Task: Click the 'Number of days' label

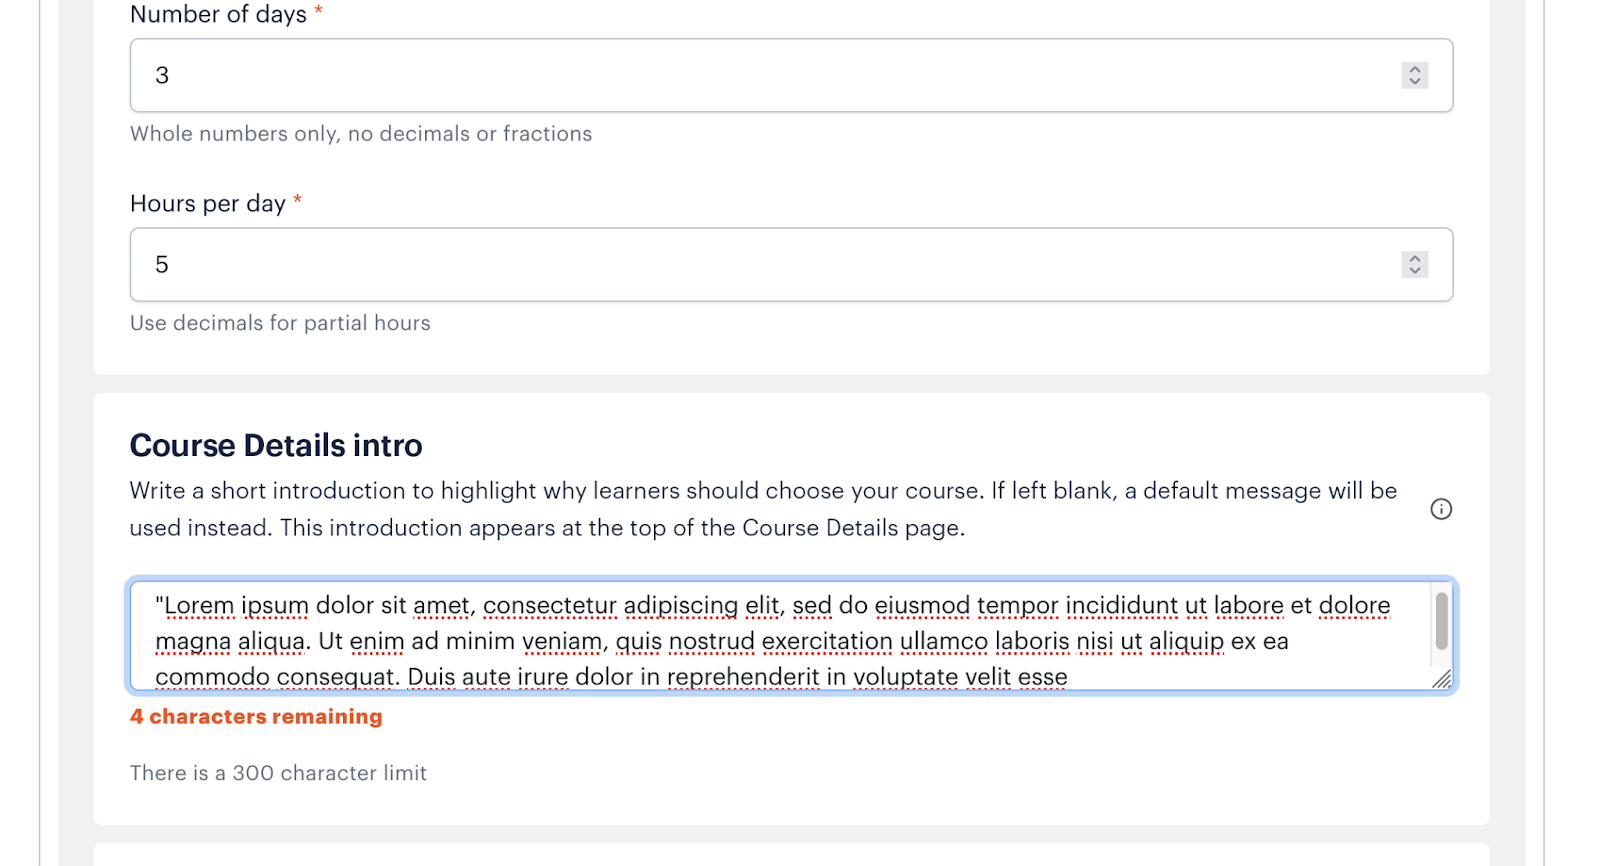Action: [218, 14]
